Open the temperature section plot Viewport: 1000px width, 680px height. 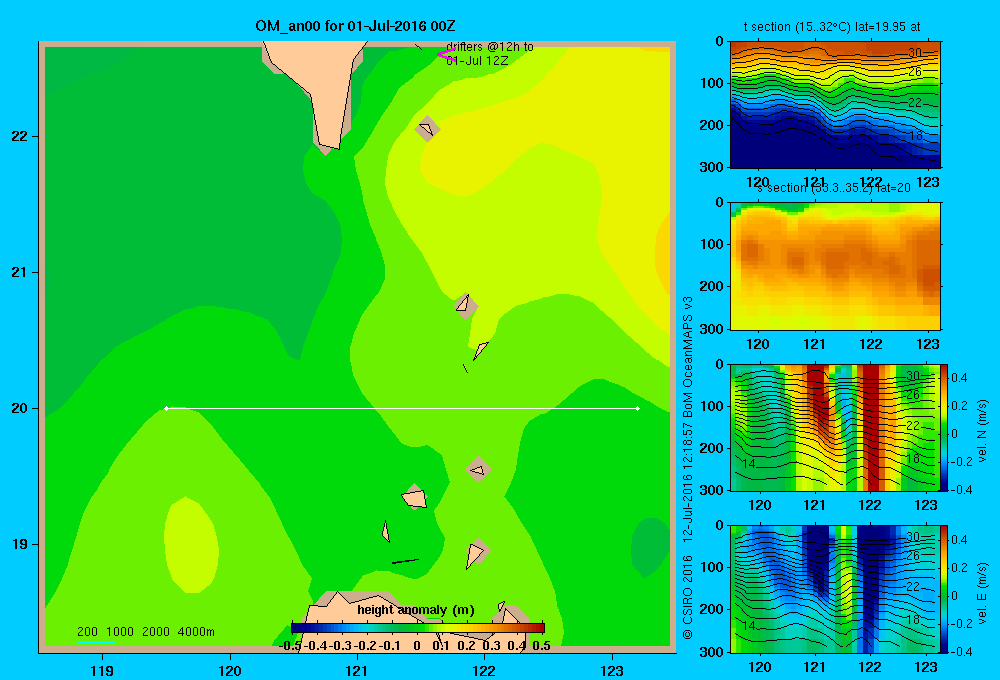pos(835,104)
